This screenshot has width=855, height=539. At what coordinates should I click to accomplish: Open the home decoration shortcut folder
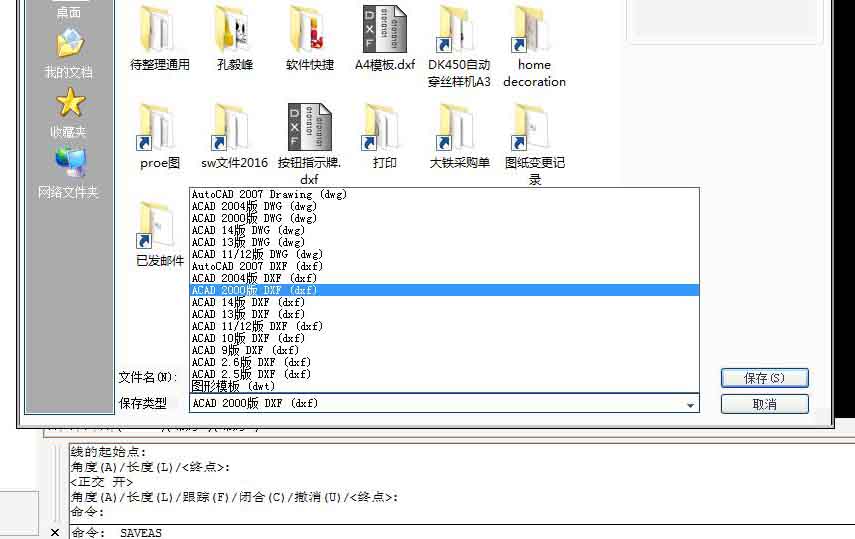(534, 32)
